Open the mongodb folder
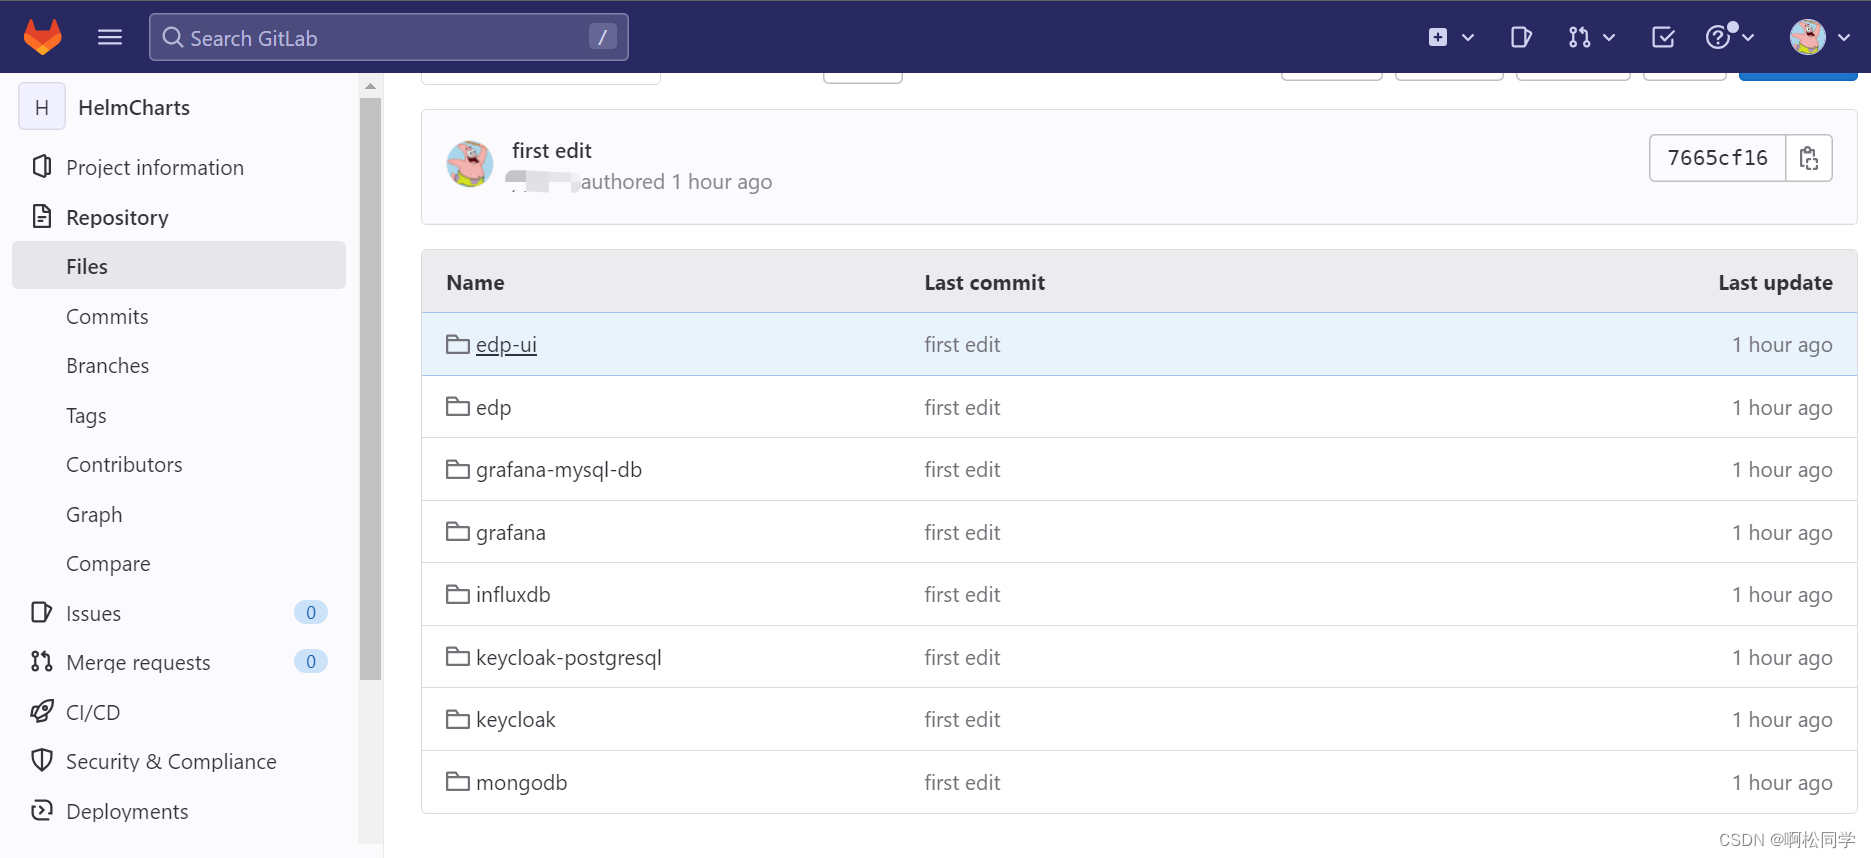This screenshot has width=1871, height=858. click(522, 782)
